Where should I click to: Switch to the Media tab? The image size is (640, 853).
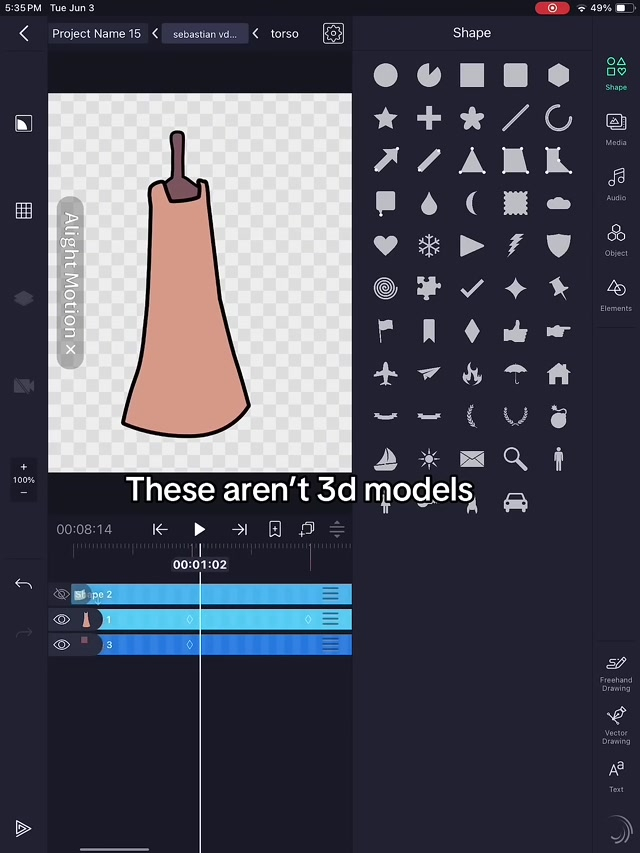click(x=616, y=129)
